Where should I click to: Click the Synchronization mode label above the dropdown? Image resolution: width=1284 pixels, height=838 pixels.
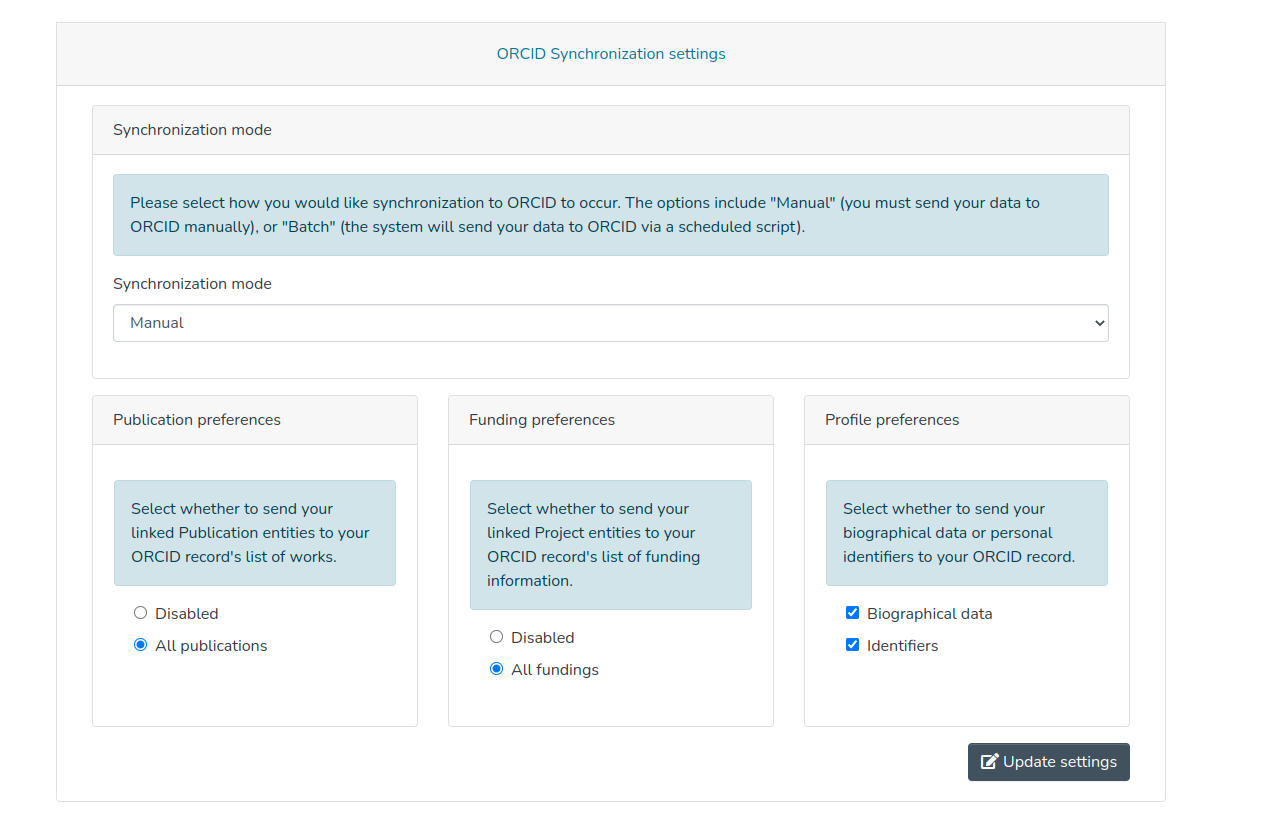pos(192,284)
